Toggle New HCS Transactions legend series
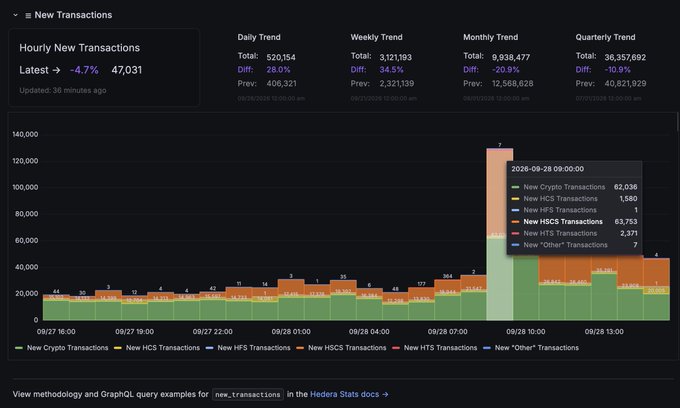680x408 pixels. [157, 348]
